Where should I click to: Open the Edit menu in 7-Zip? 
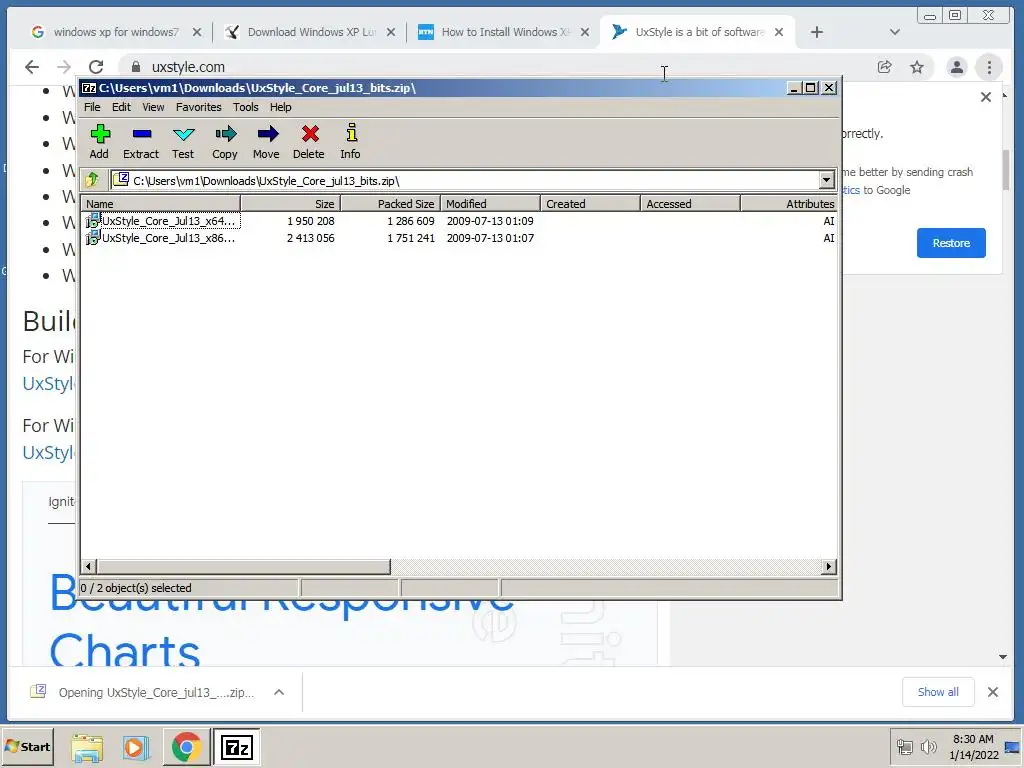(x=121, y=107)
